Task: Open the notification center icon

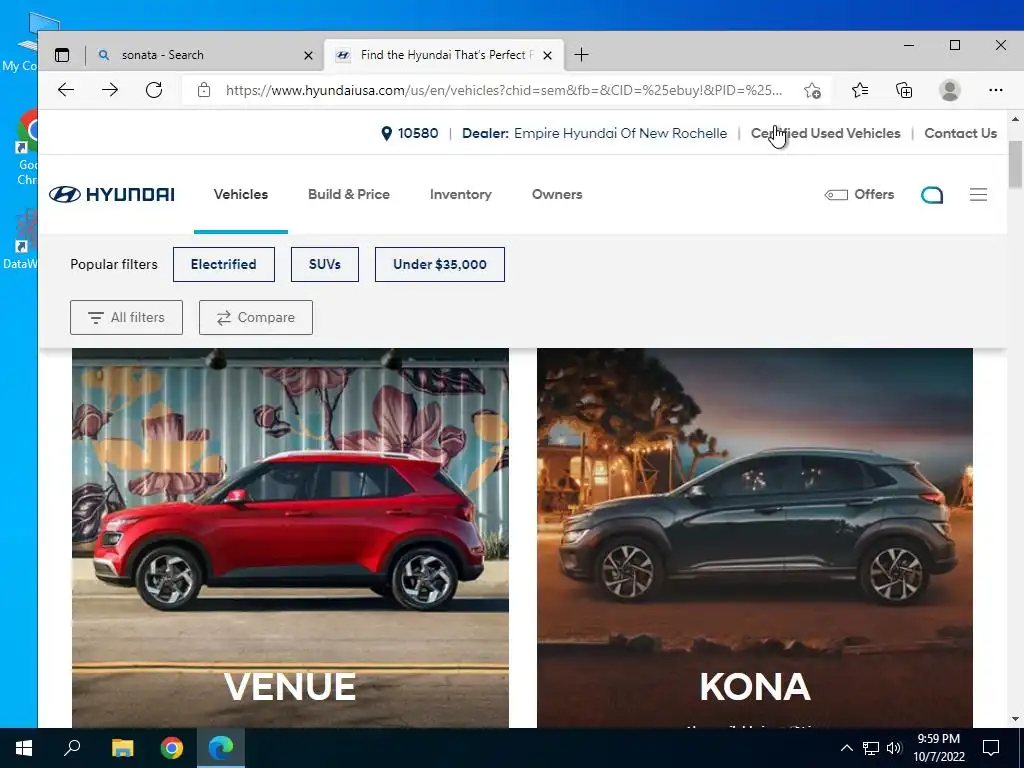Action: coord(991,748)
